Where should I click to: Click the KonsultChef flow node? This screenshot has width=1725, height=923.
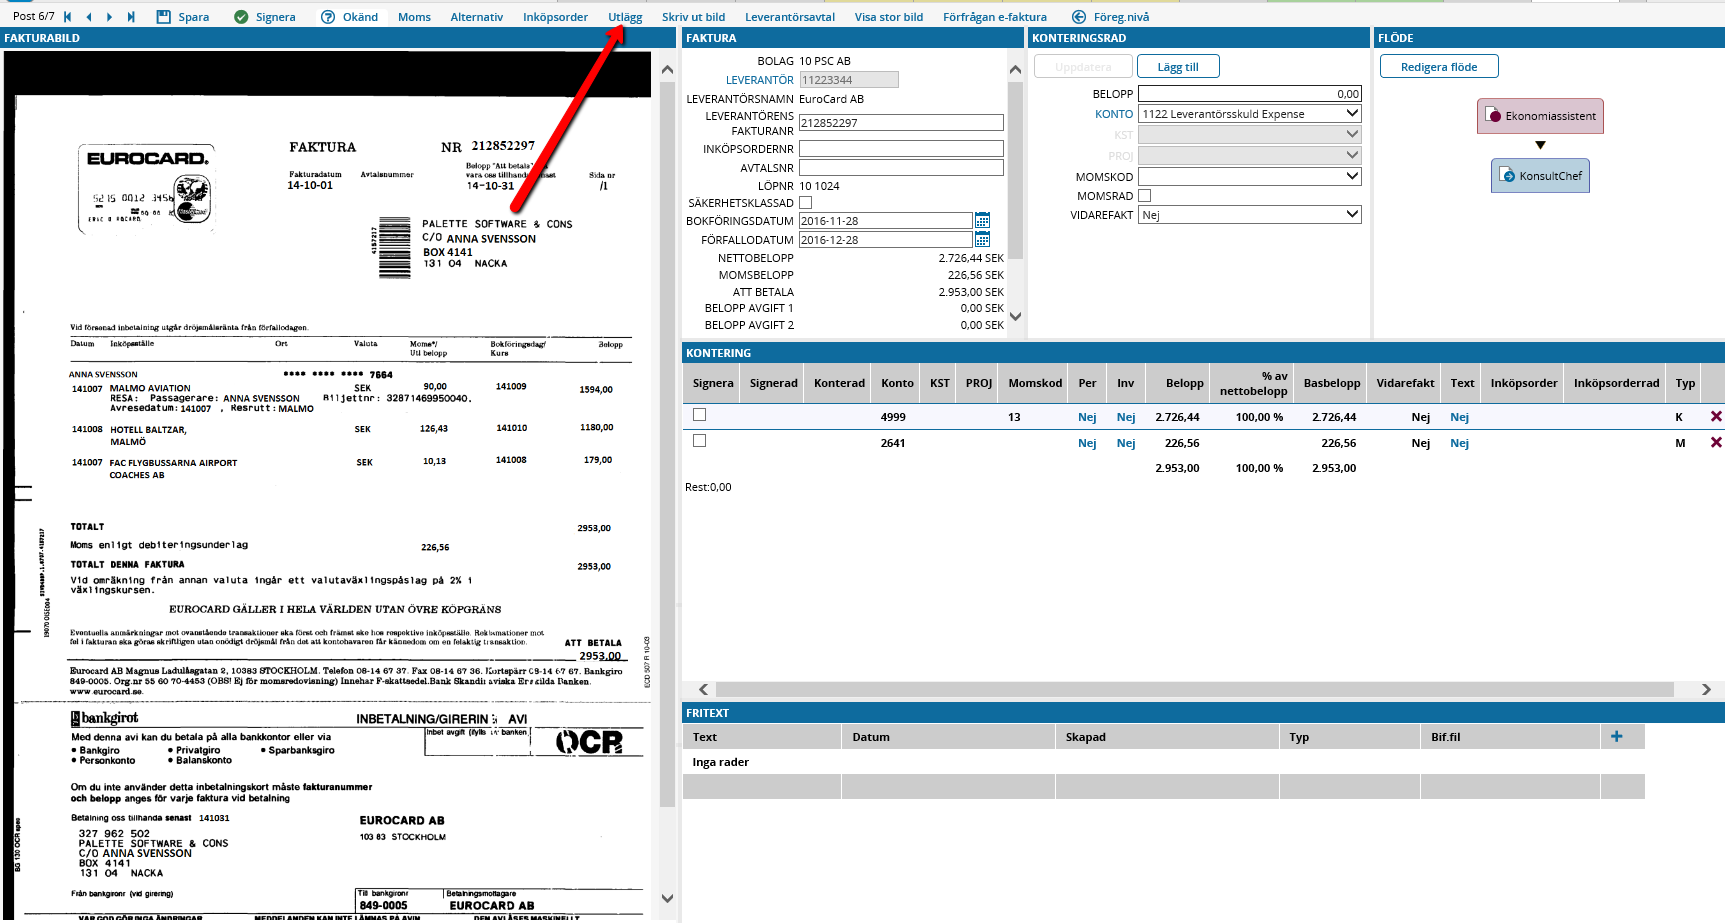[x=1540, y=176]
